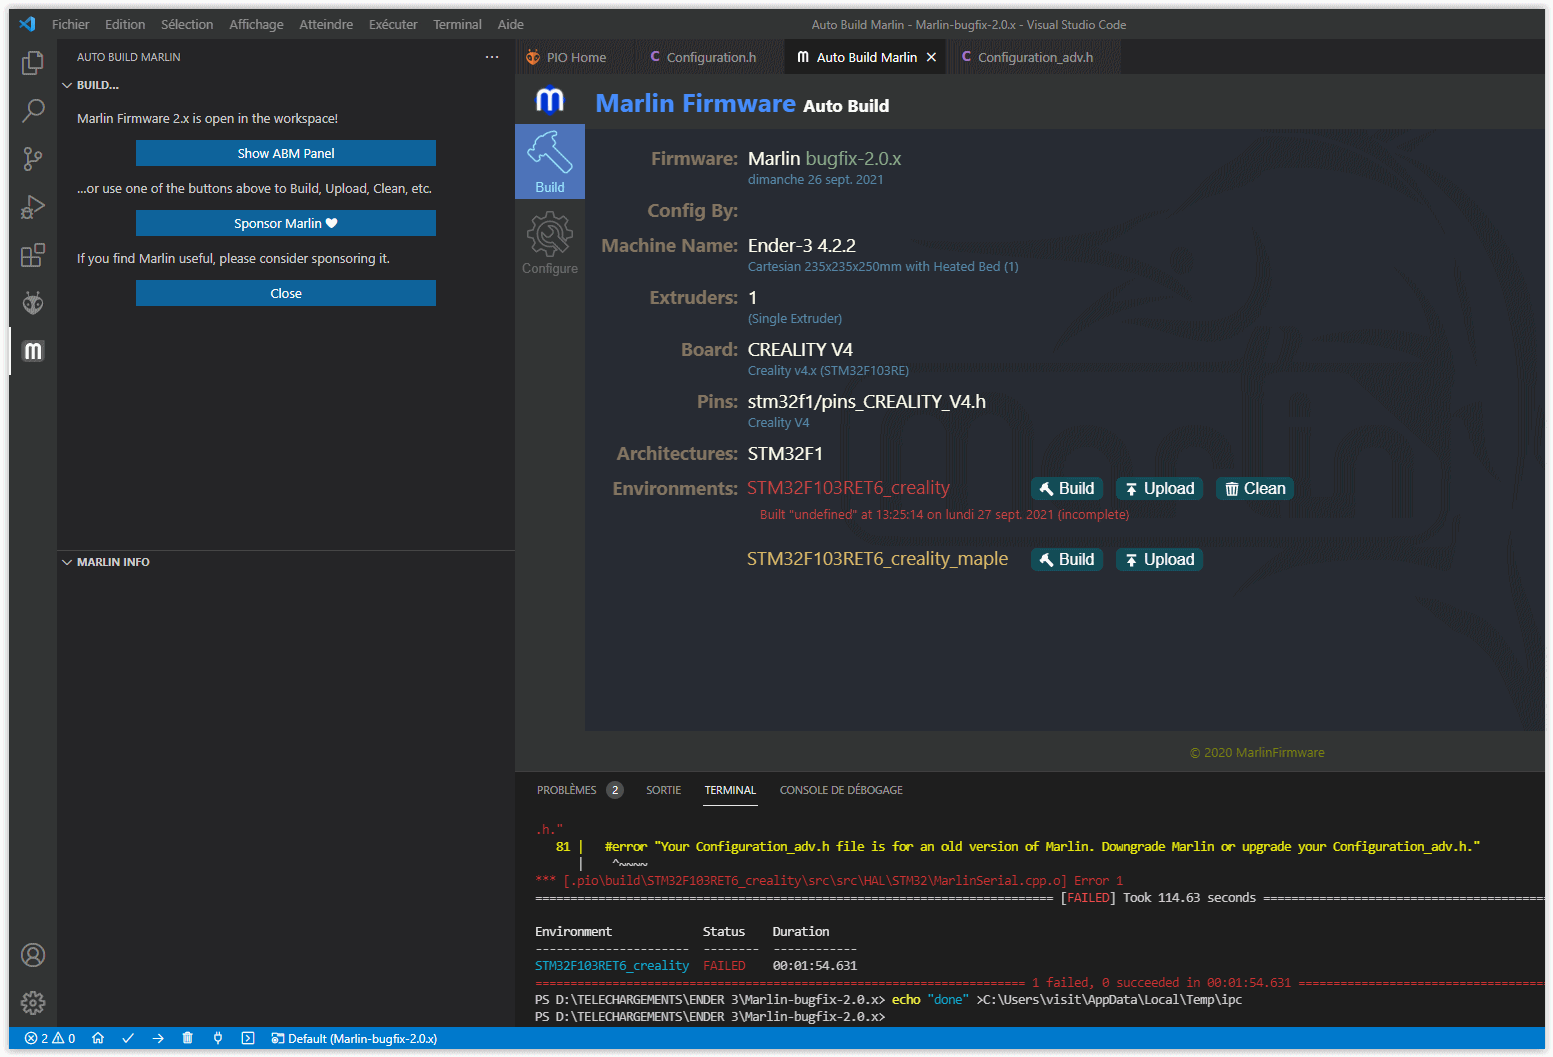Click the Sponsor Marlin button

tap(286, 223)
